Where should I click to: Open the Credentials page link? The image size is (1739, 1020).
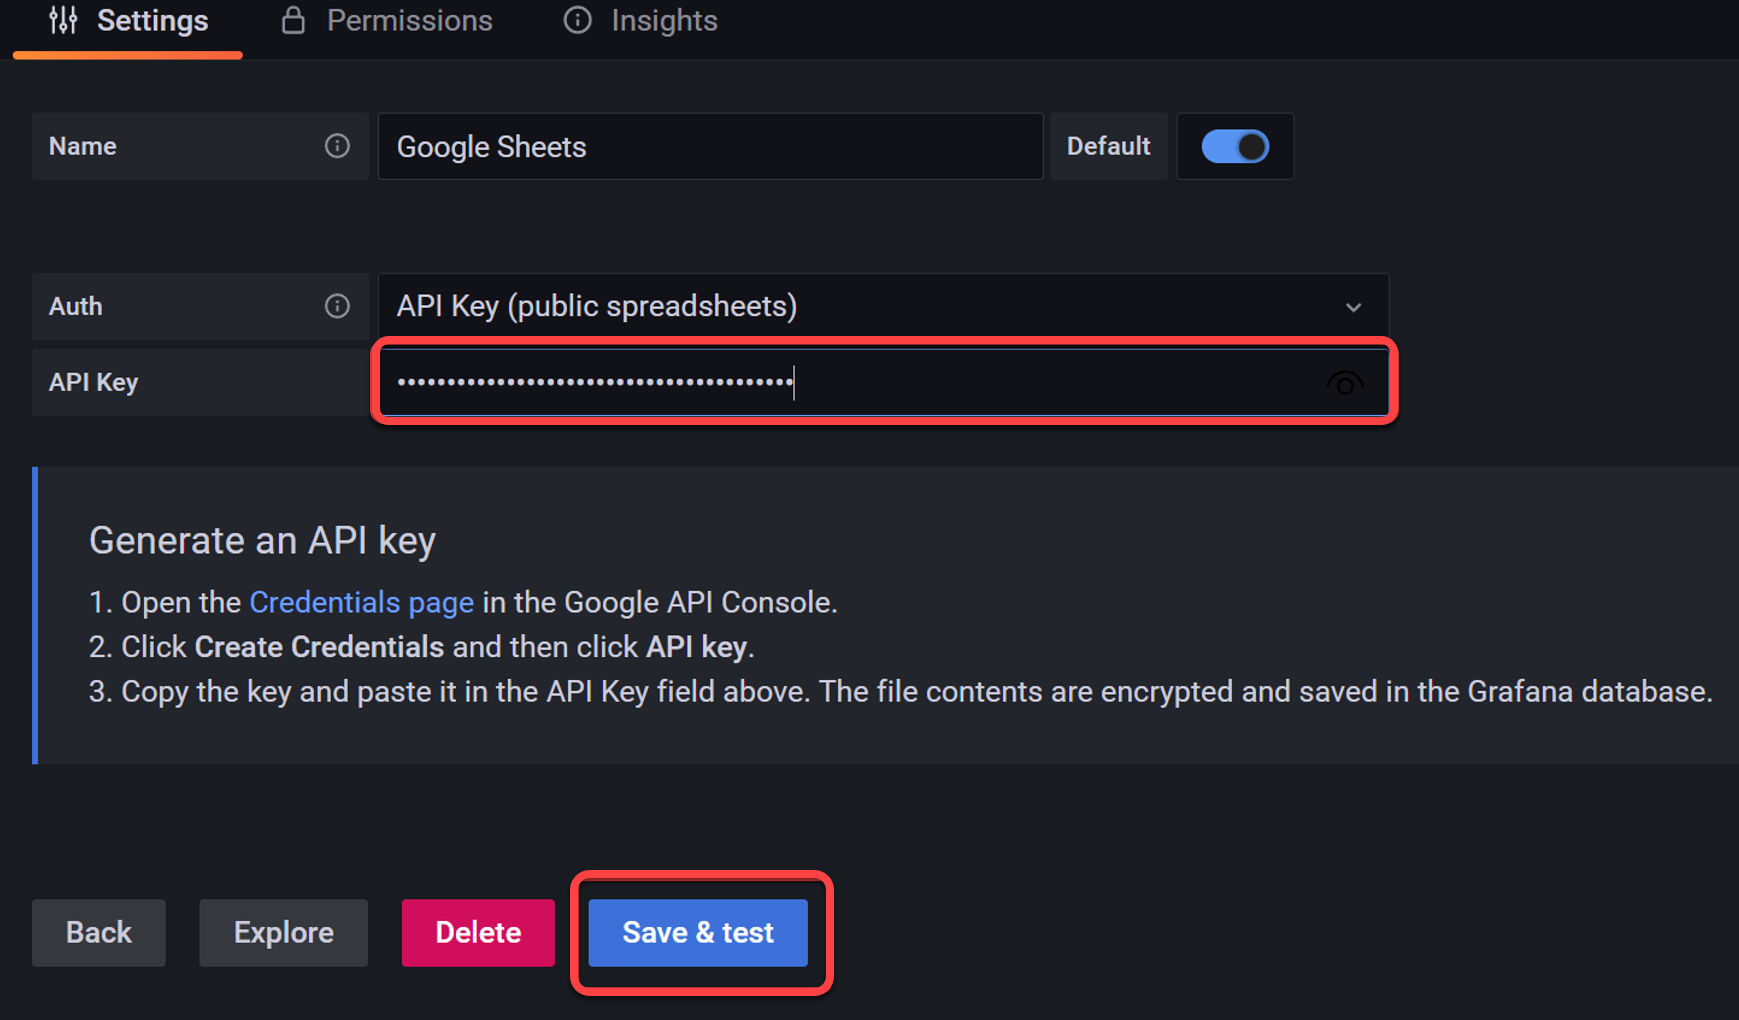(x=361, y=602)
